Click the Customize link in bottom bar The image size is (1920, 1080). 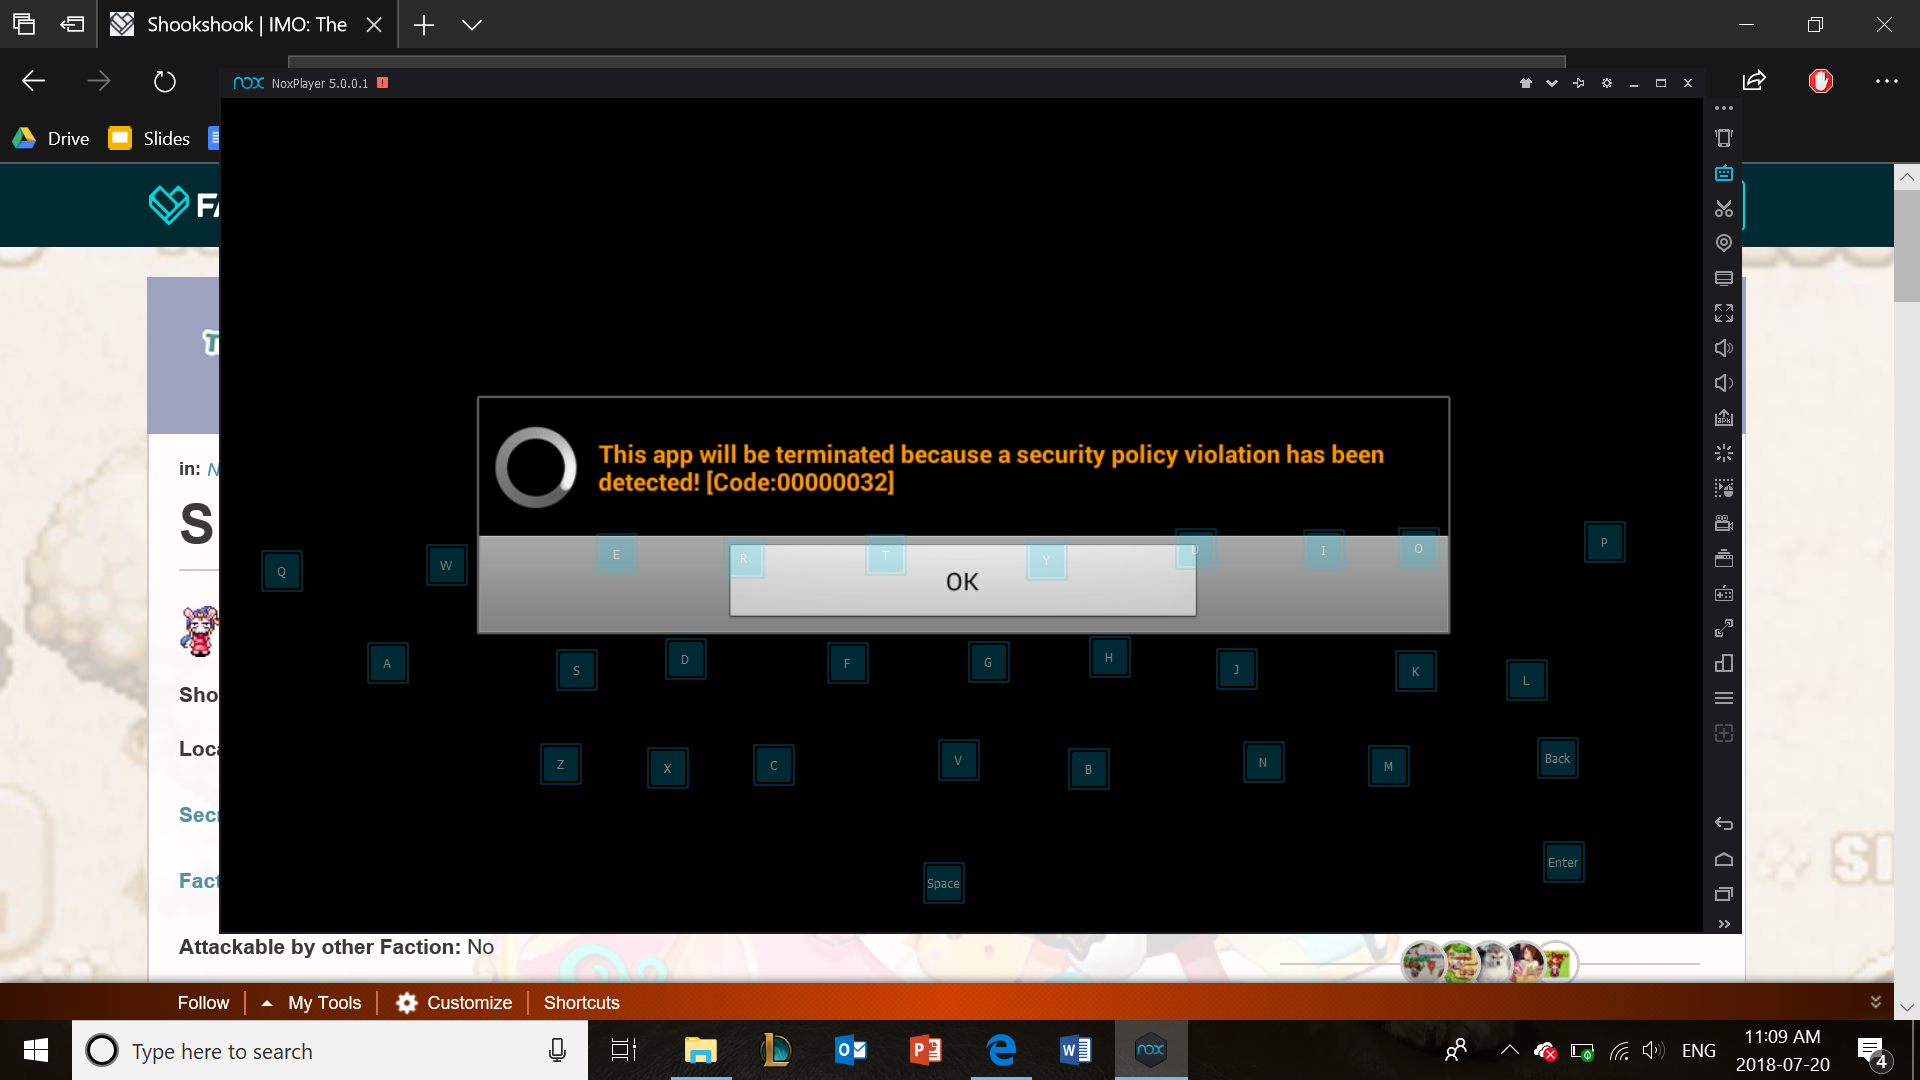469,1002
